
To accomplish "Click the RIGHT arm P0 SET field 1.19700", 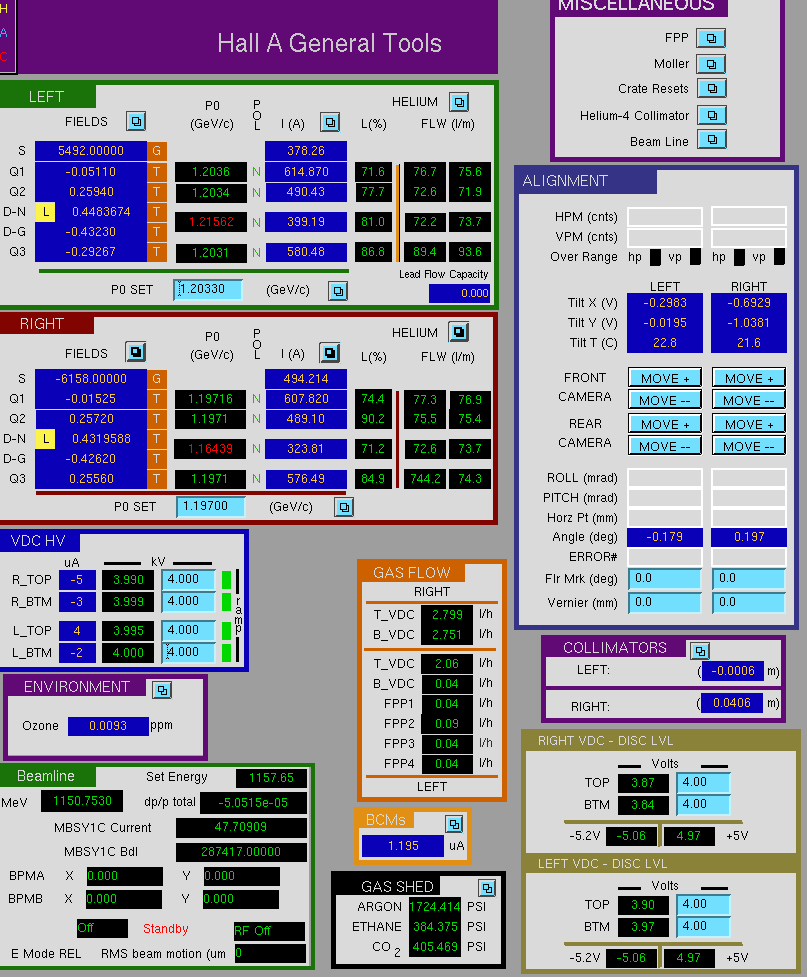I will [211, 506].
